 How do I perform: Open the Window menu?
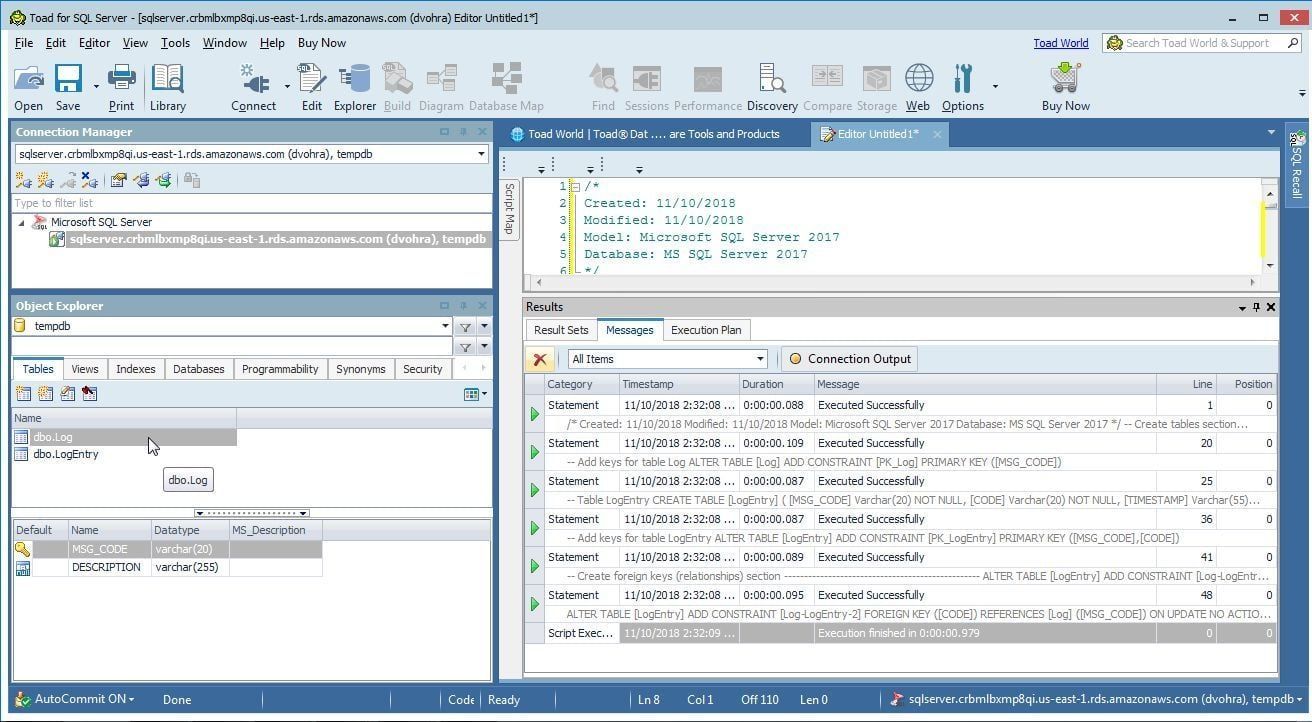(224, 43)
